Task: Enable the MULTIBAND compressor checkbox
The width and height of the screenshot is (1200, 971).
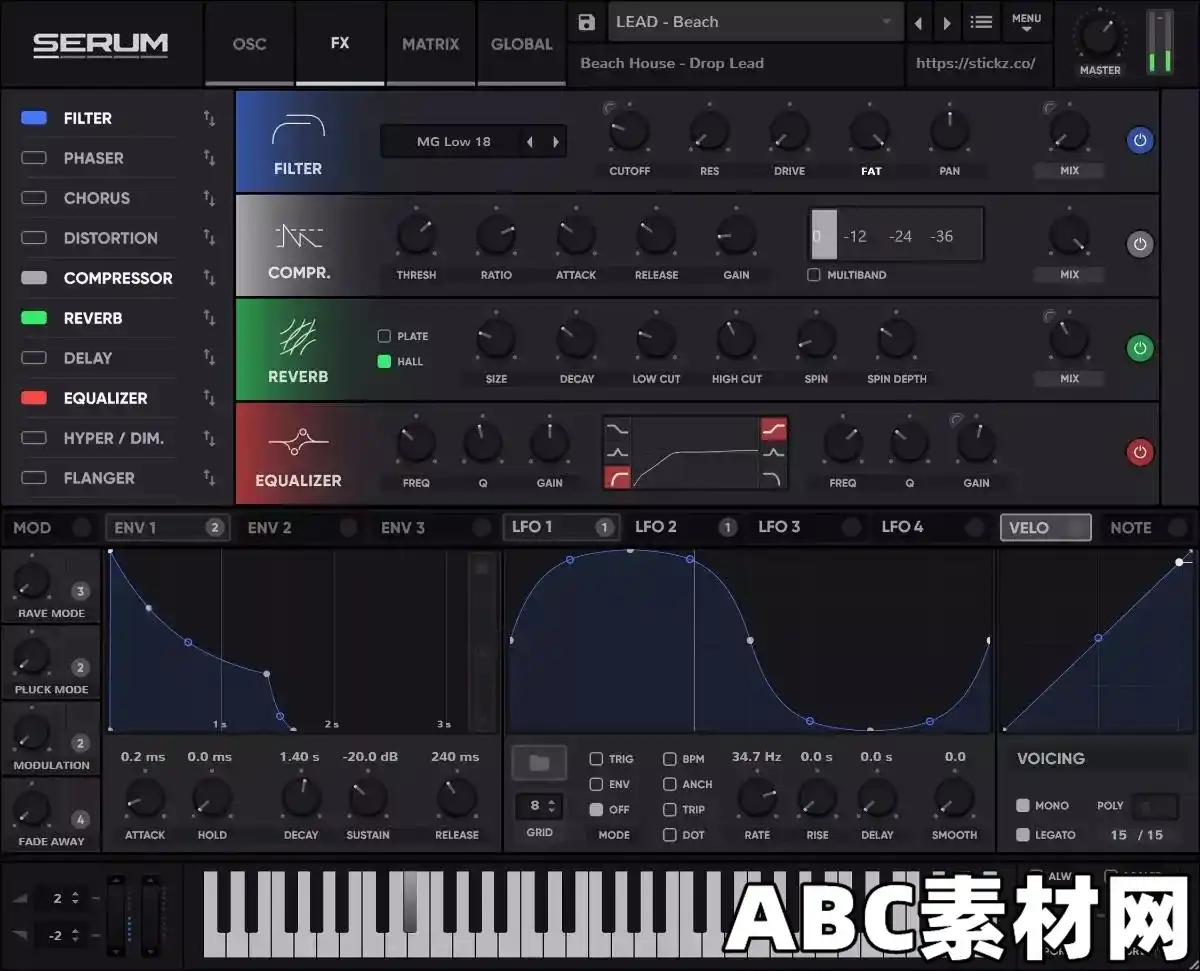Action: click(814, 275)
